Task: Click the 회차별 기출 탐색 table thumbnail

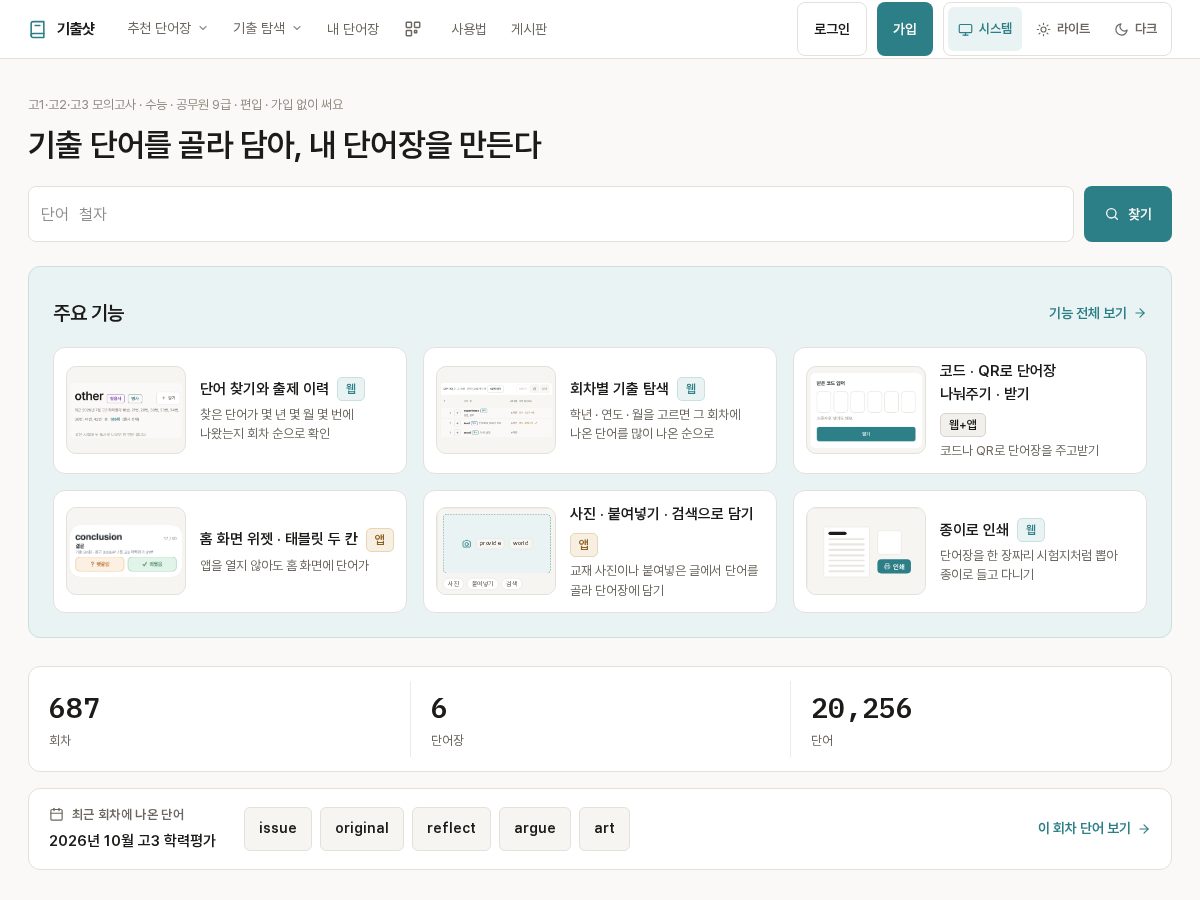Action: [496, 410]
